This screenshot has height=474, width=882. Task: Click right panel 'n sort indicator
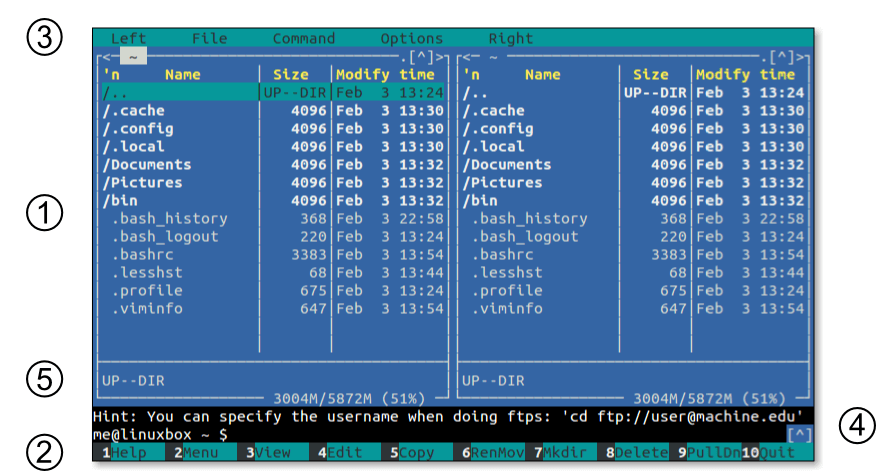click(x=471, y=74)
